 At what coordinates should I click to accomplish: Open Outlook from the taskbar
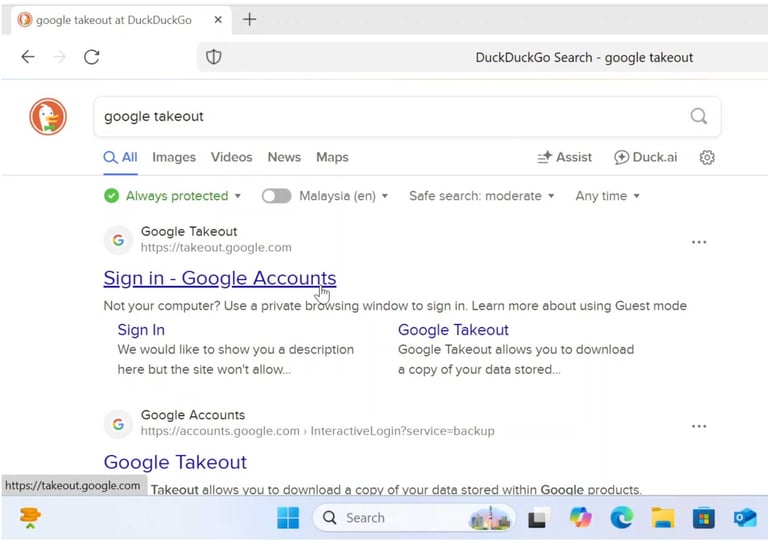pos(745,518)
